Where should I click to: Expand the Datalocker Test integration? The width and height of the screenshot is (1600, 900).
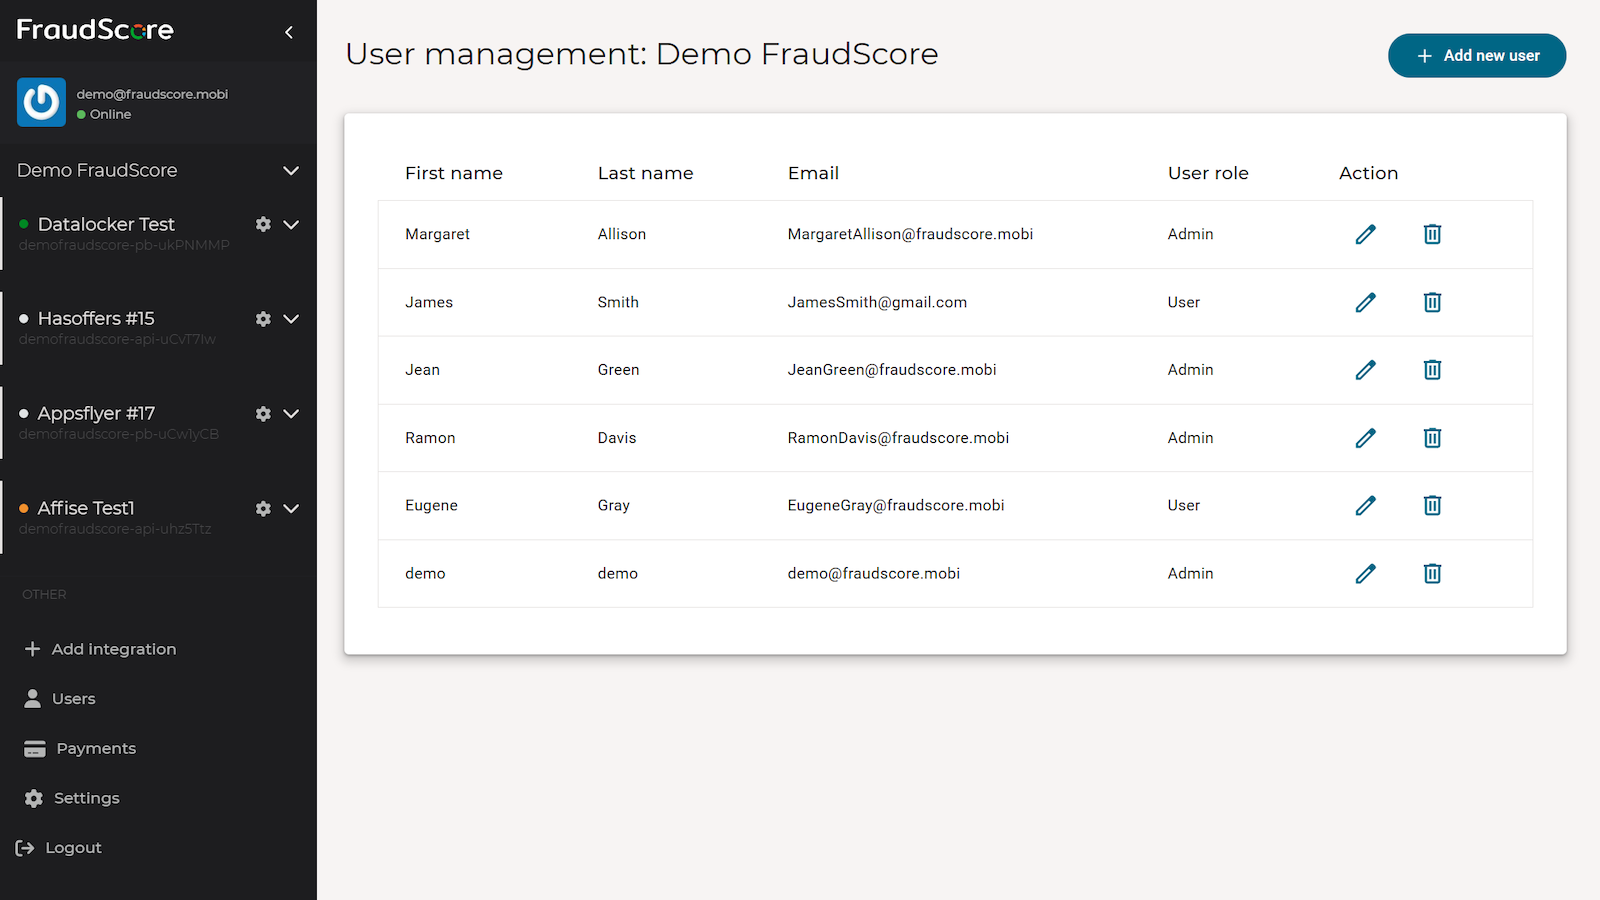291,225
